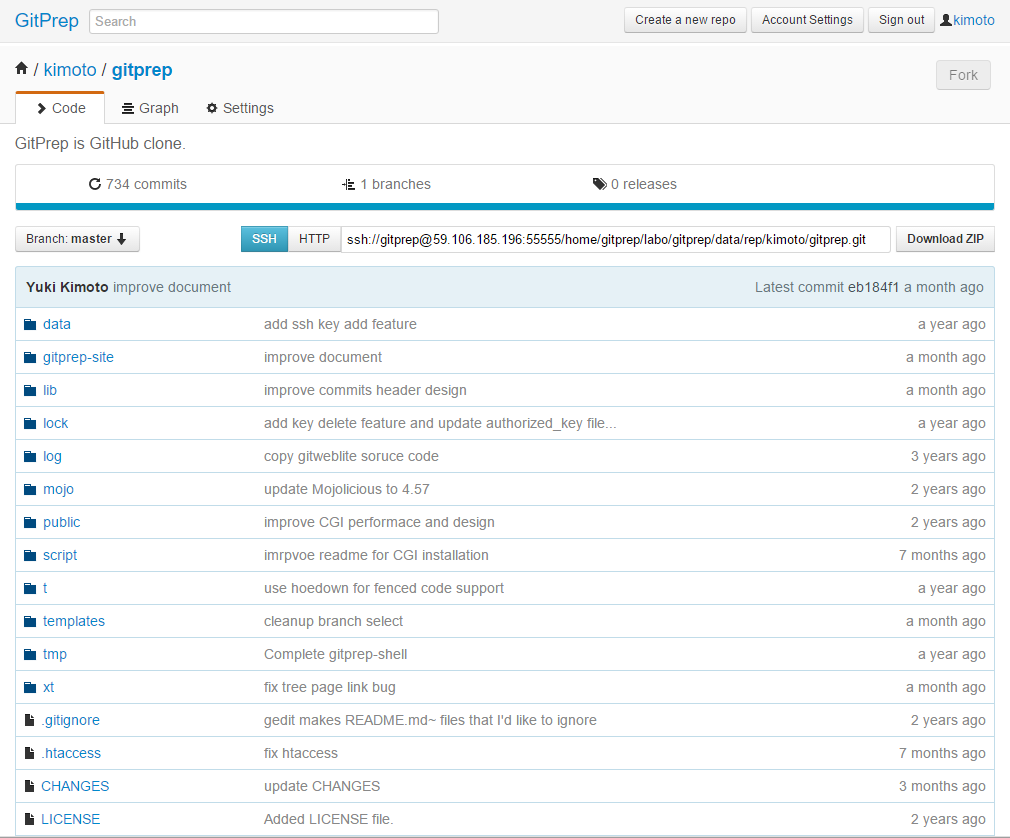
Task: Click the folder icon for t
Action: pyautogui.click(x=30, y=588)
